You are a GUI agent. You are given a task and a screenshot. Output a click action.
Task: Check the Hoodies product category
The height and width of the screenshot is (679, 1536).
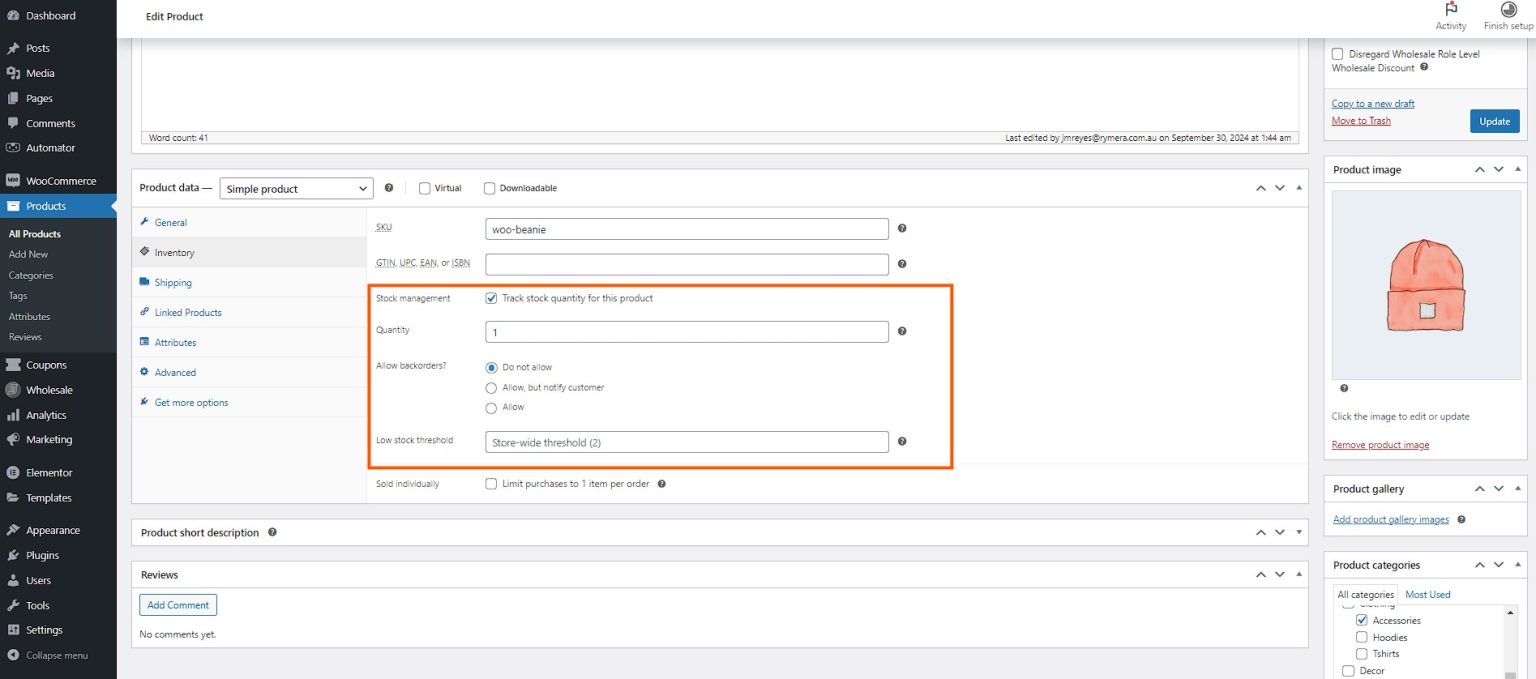coord(1362,637)
